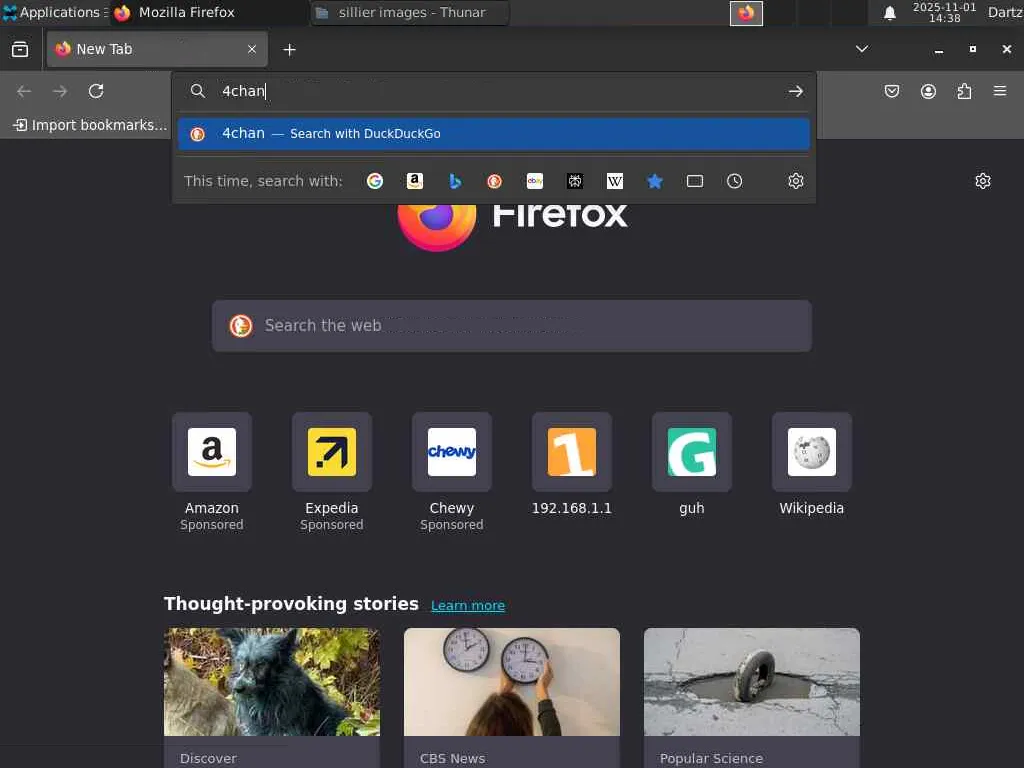Select the New Tab tab
1024x768 pixels.
[157, 49]
